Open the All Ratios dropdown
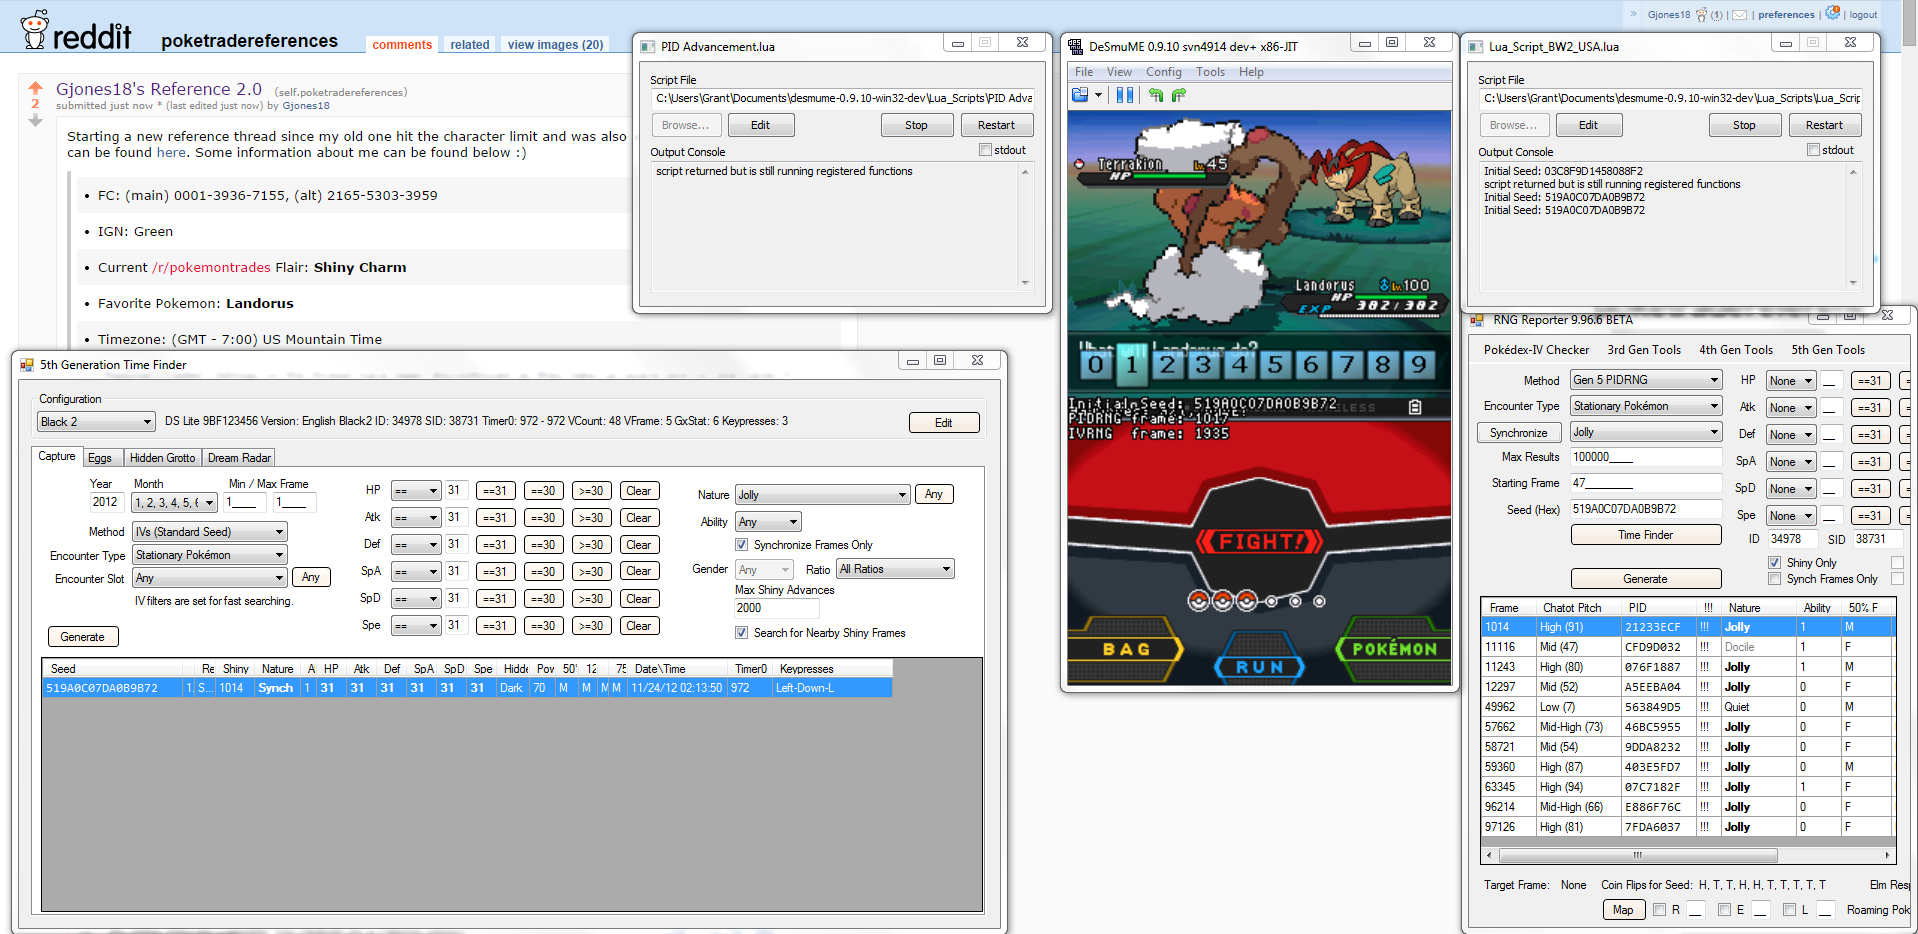The height and width of the screenshot is (934, 1918). (x=896, y=569)
